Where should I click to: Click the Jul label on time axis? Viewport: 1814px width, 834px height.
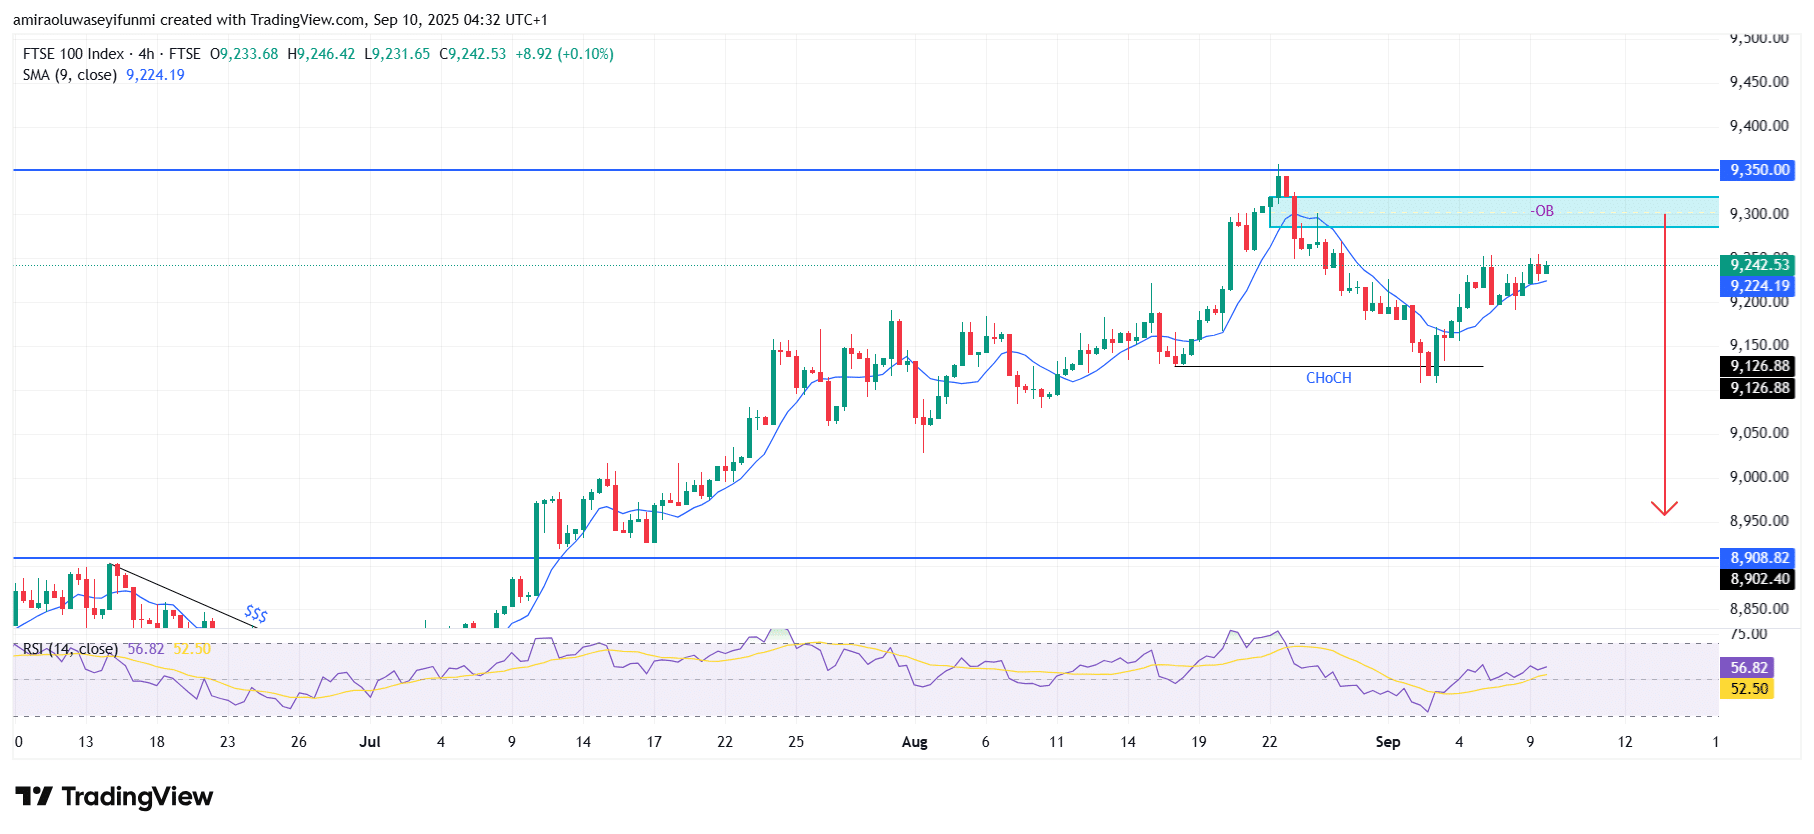[x=370, y=742]
